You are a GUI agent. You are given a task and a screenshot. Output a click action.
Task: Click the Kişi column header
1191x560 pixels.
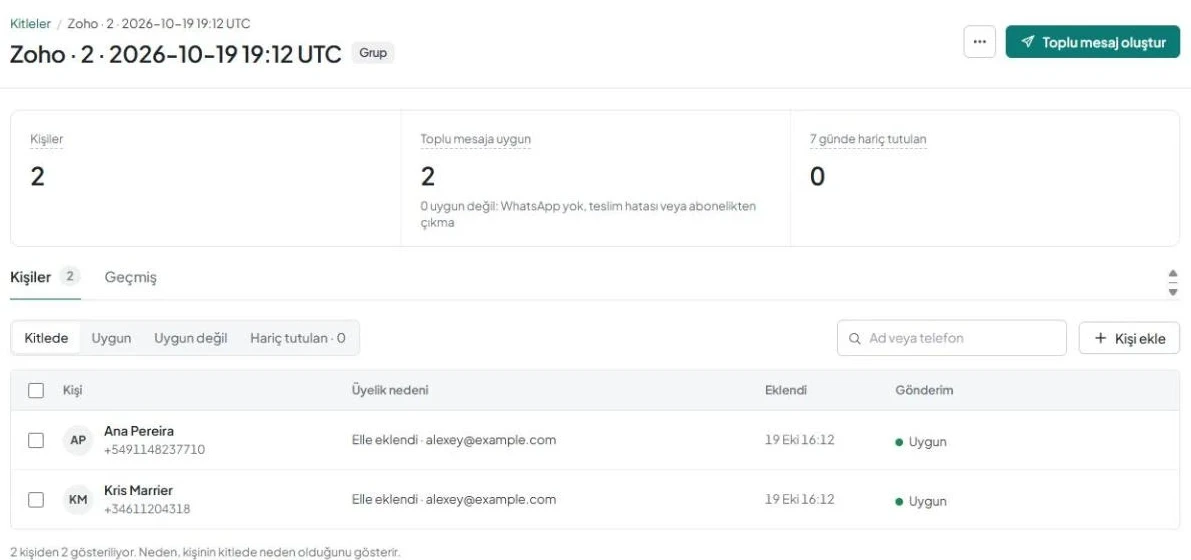73,391
